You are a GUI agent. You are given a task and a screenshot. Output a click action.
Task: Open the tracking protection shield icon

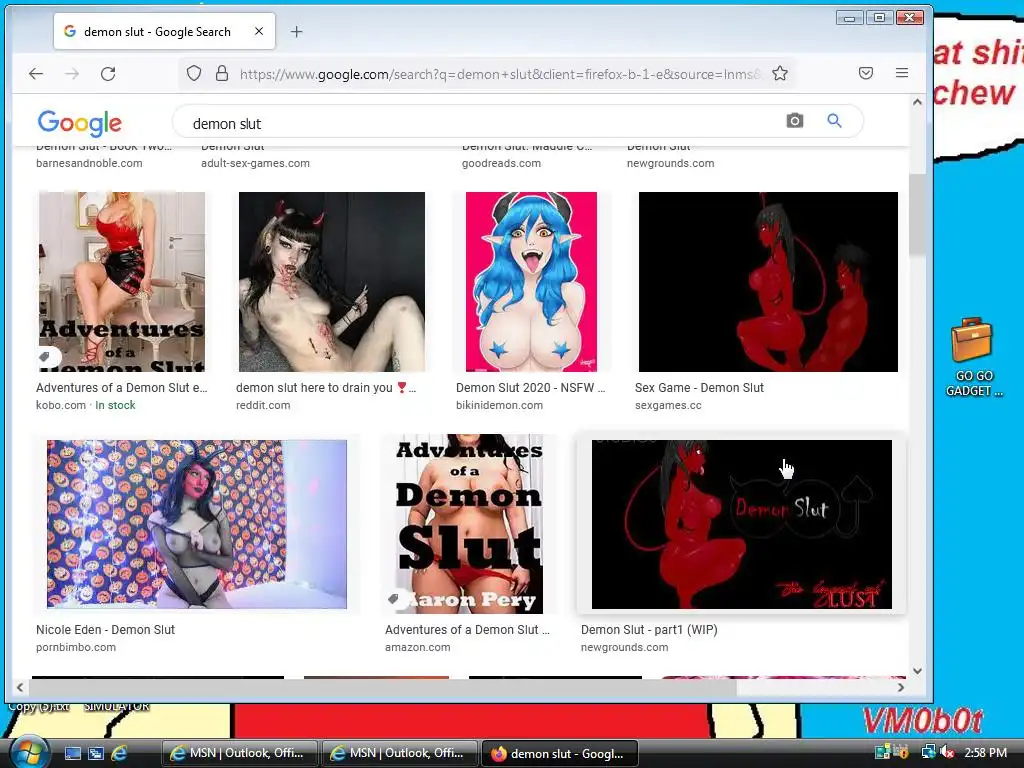pyautogui.click(x=194, y=73)
